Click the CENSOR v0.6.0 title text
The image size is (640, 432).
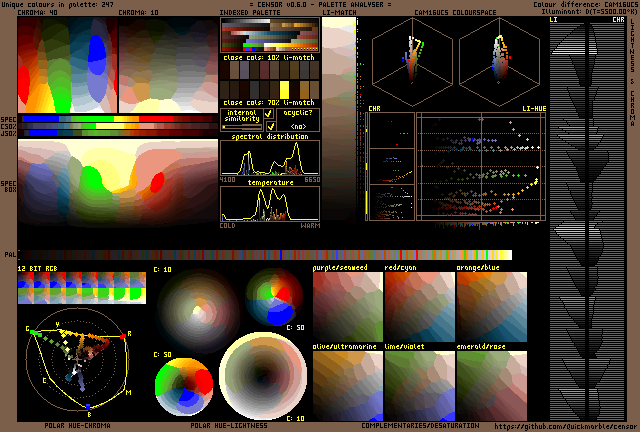coord(320,4)
